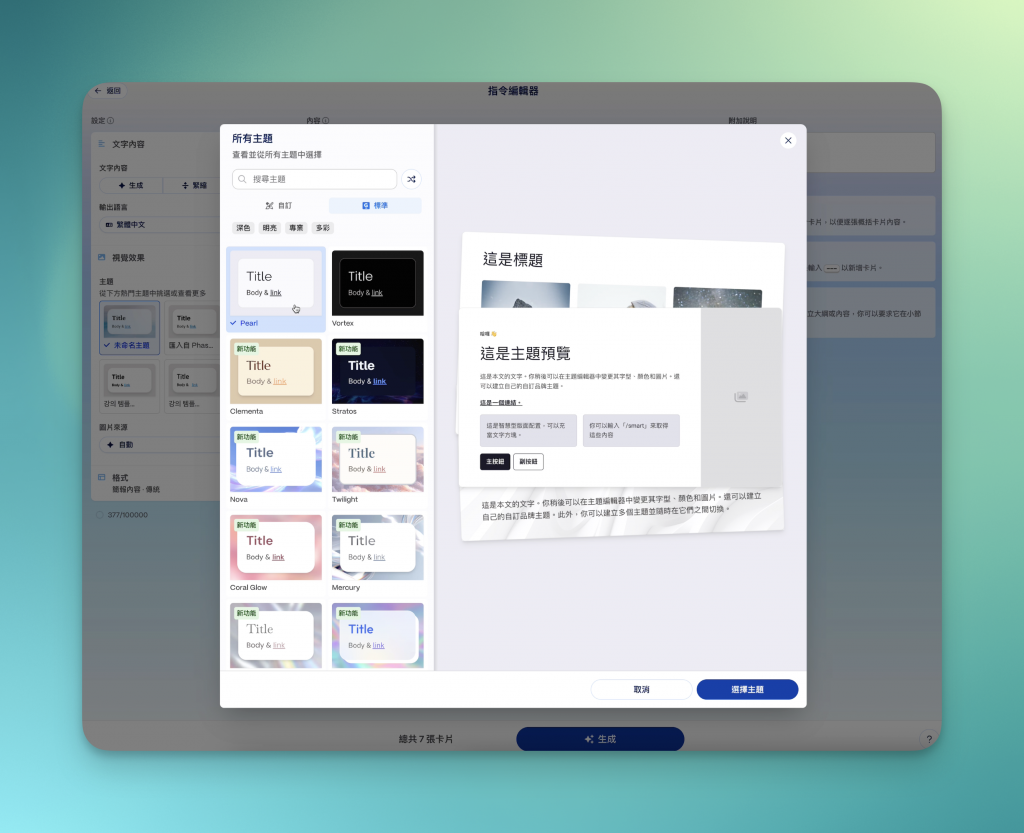Select the 未命名主題 theme card
Image resolution: width=1024 pixels, height=833 pixels.
click(129, 328)
